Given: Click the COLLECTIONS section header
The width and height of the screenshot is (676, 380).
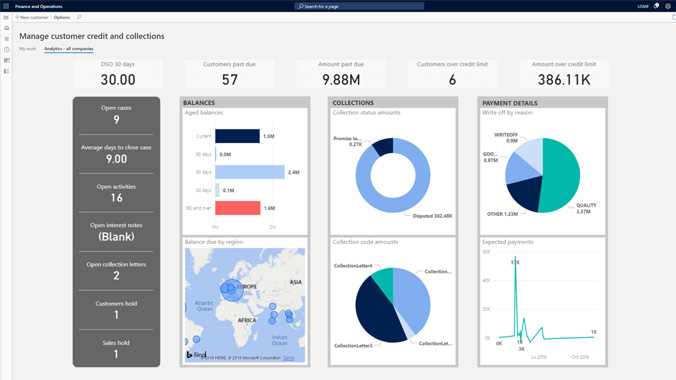Looking at the screenshot, I should click(353, 103).
